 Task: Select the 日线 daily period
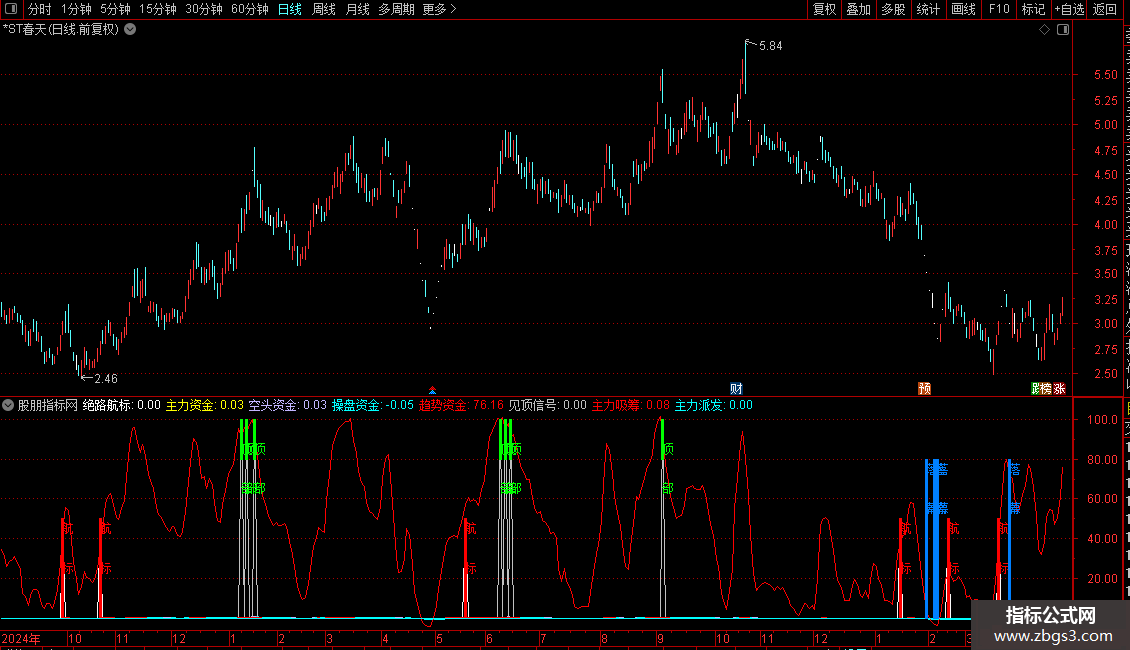point(290,9)
